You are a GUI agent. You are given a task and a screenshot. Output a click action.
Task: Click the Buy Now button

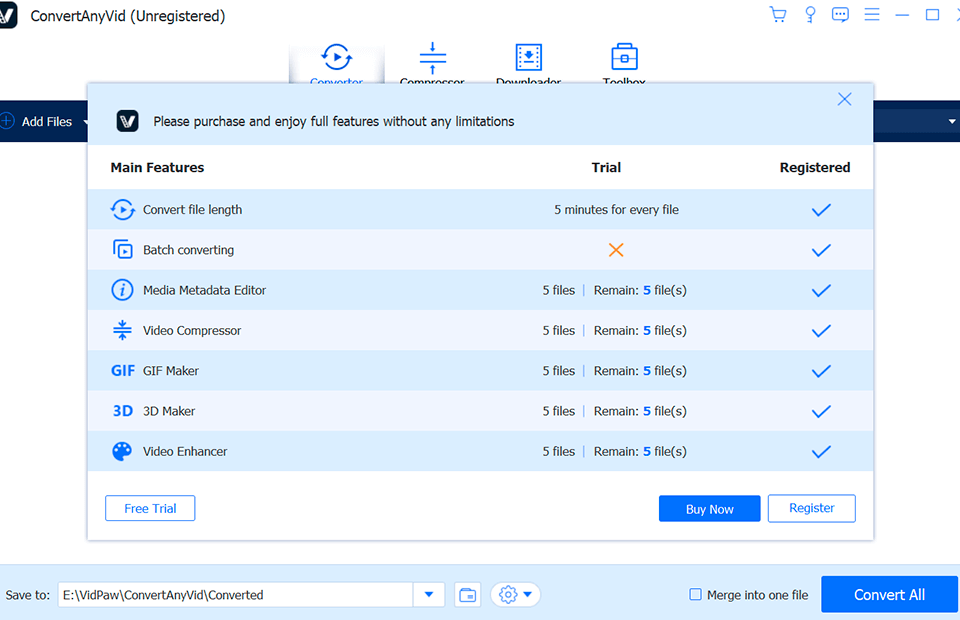[709, 508]
